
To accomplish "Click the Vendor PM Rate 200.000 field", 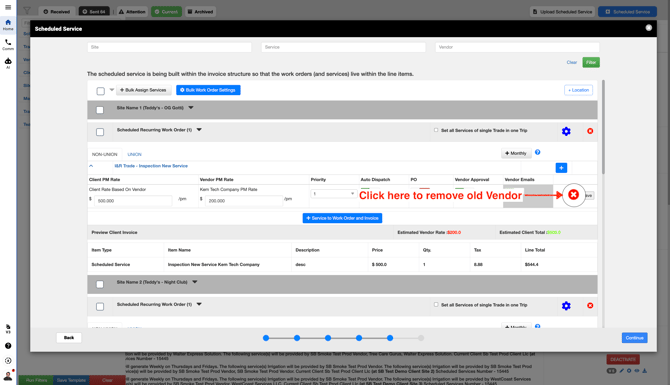I will tap(244, 200).
